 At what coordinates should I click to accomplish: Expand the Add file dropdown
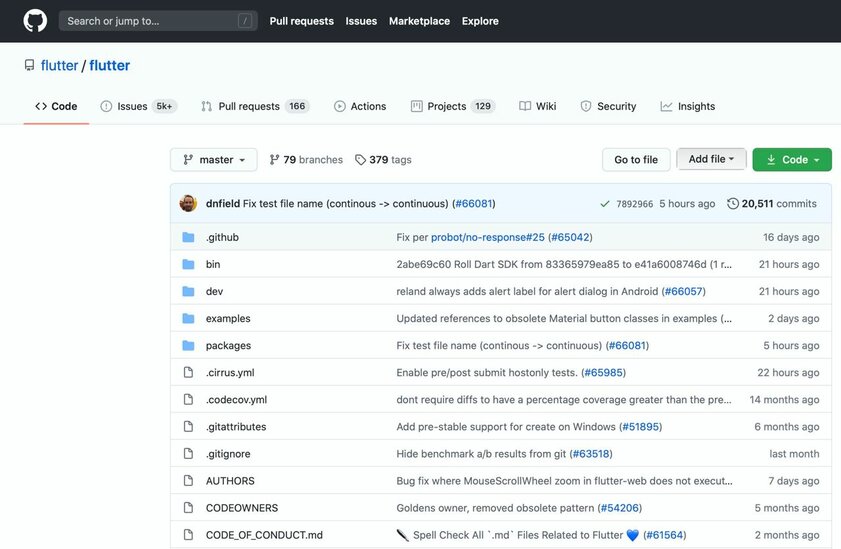click(711, 159)
